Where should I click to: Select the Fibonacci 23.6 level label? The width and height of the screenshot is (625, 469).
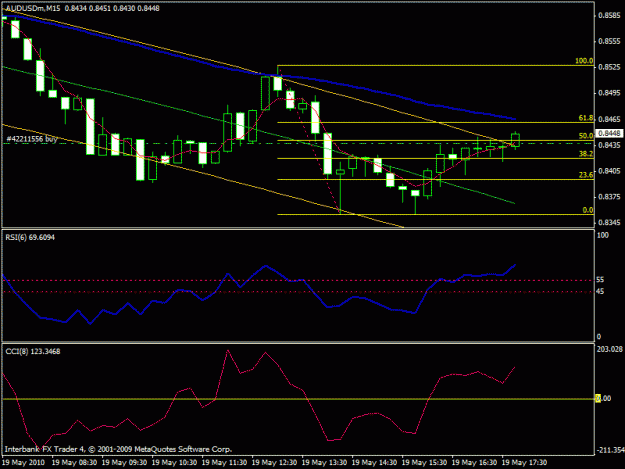point(586,175)
